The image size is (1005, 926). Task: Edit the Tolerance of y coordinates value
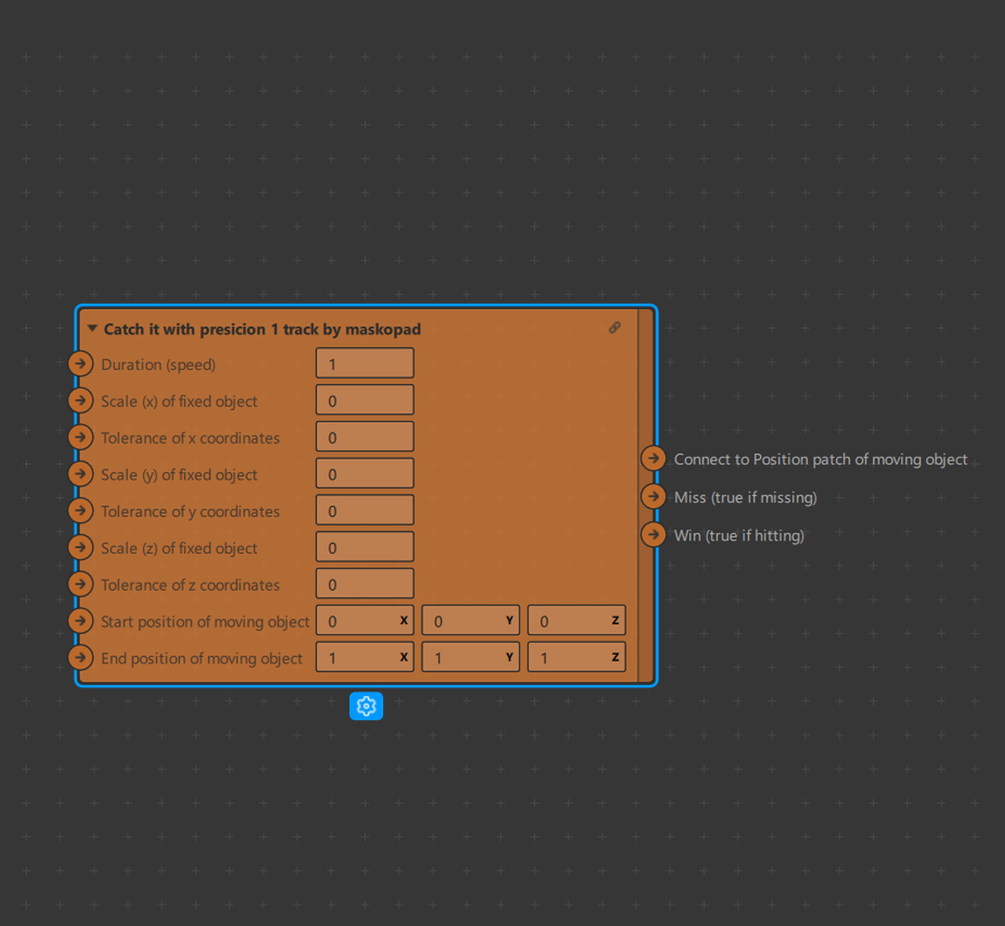365,511
